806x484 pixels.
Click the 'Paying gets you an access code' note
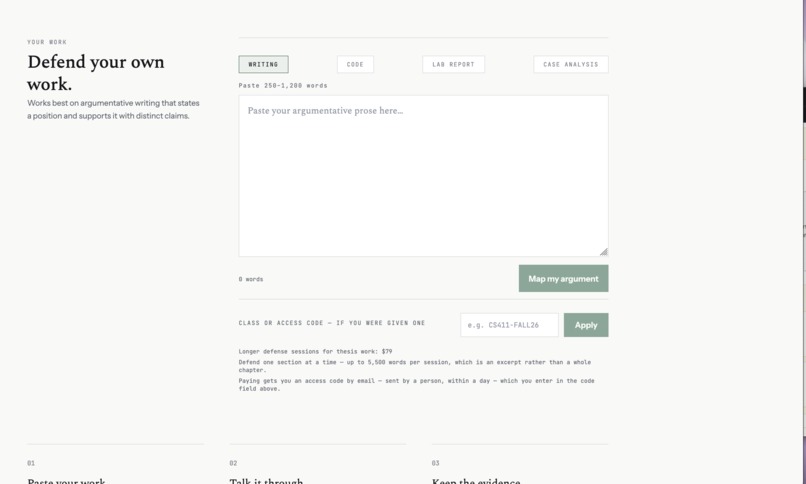click(416, 384)
